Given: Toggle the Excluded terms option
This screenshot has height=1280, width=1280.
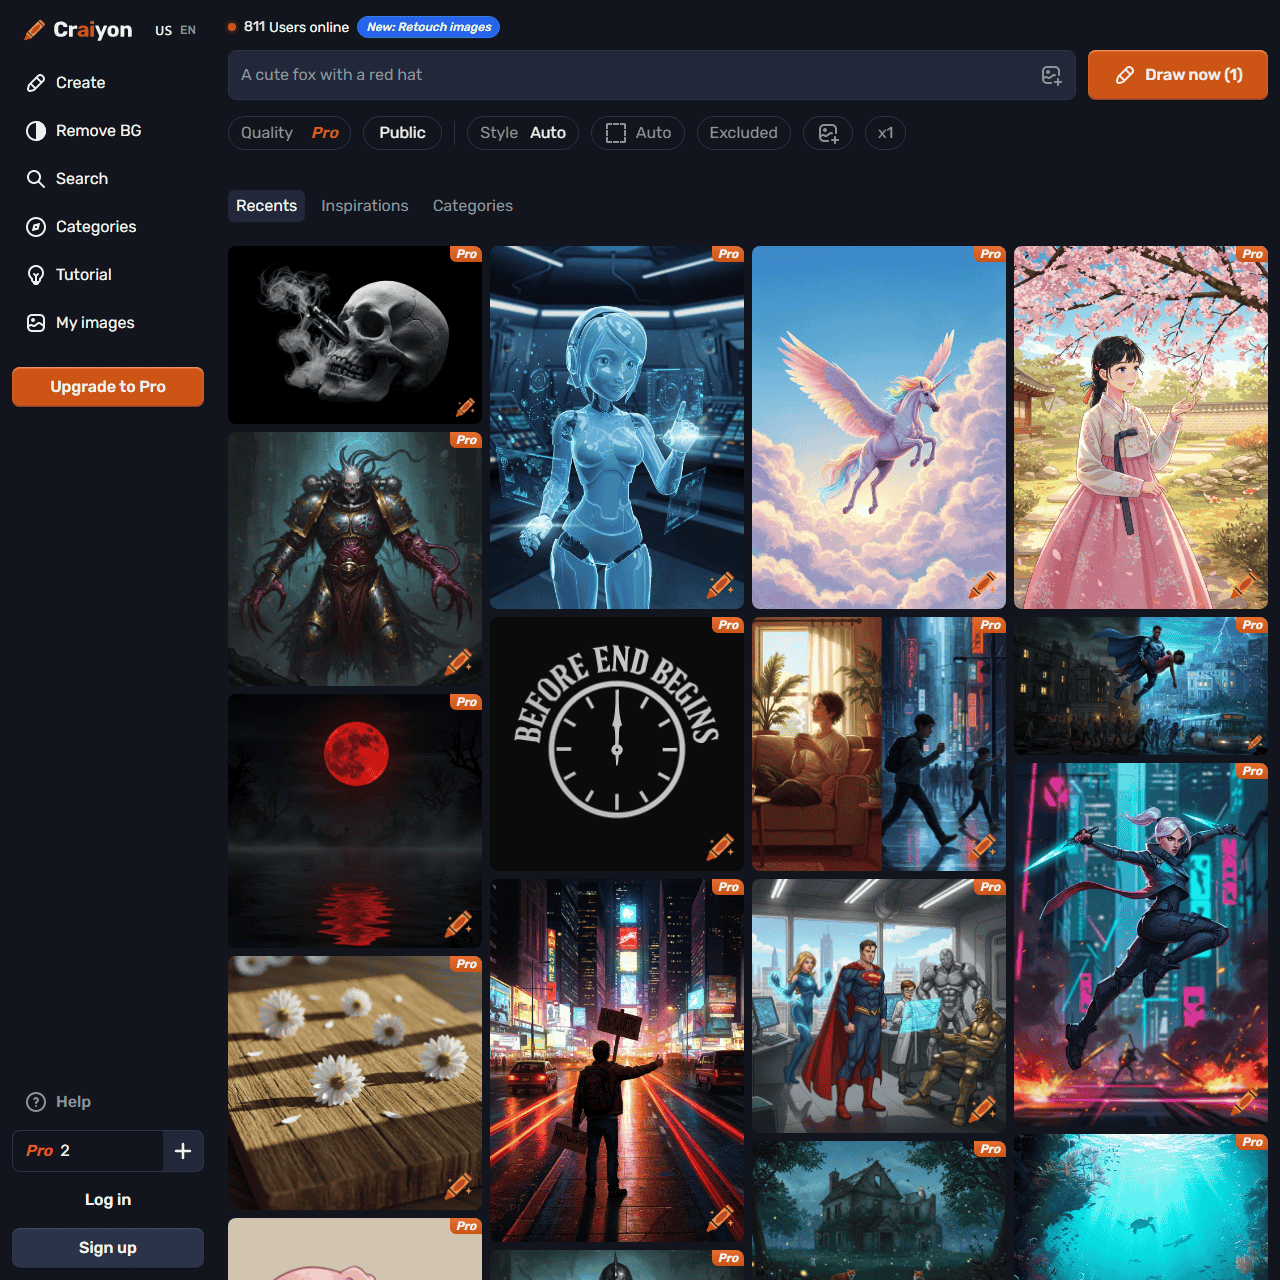Looking at the screenshot, I should coord(743,133).
